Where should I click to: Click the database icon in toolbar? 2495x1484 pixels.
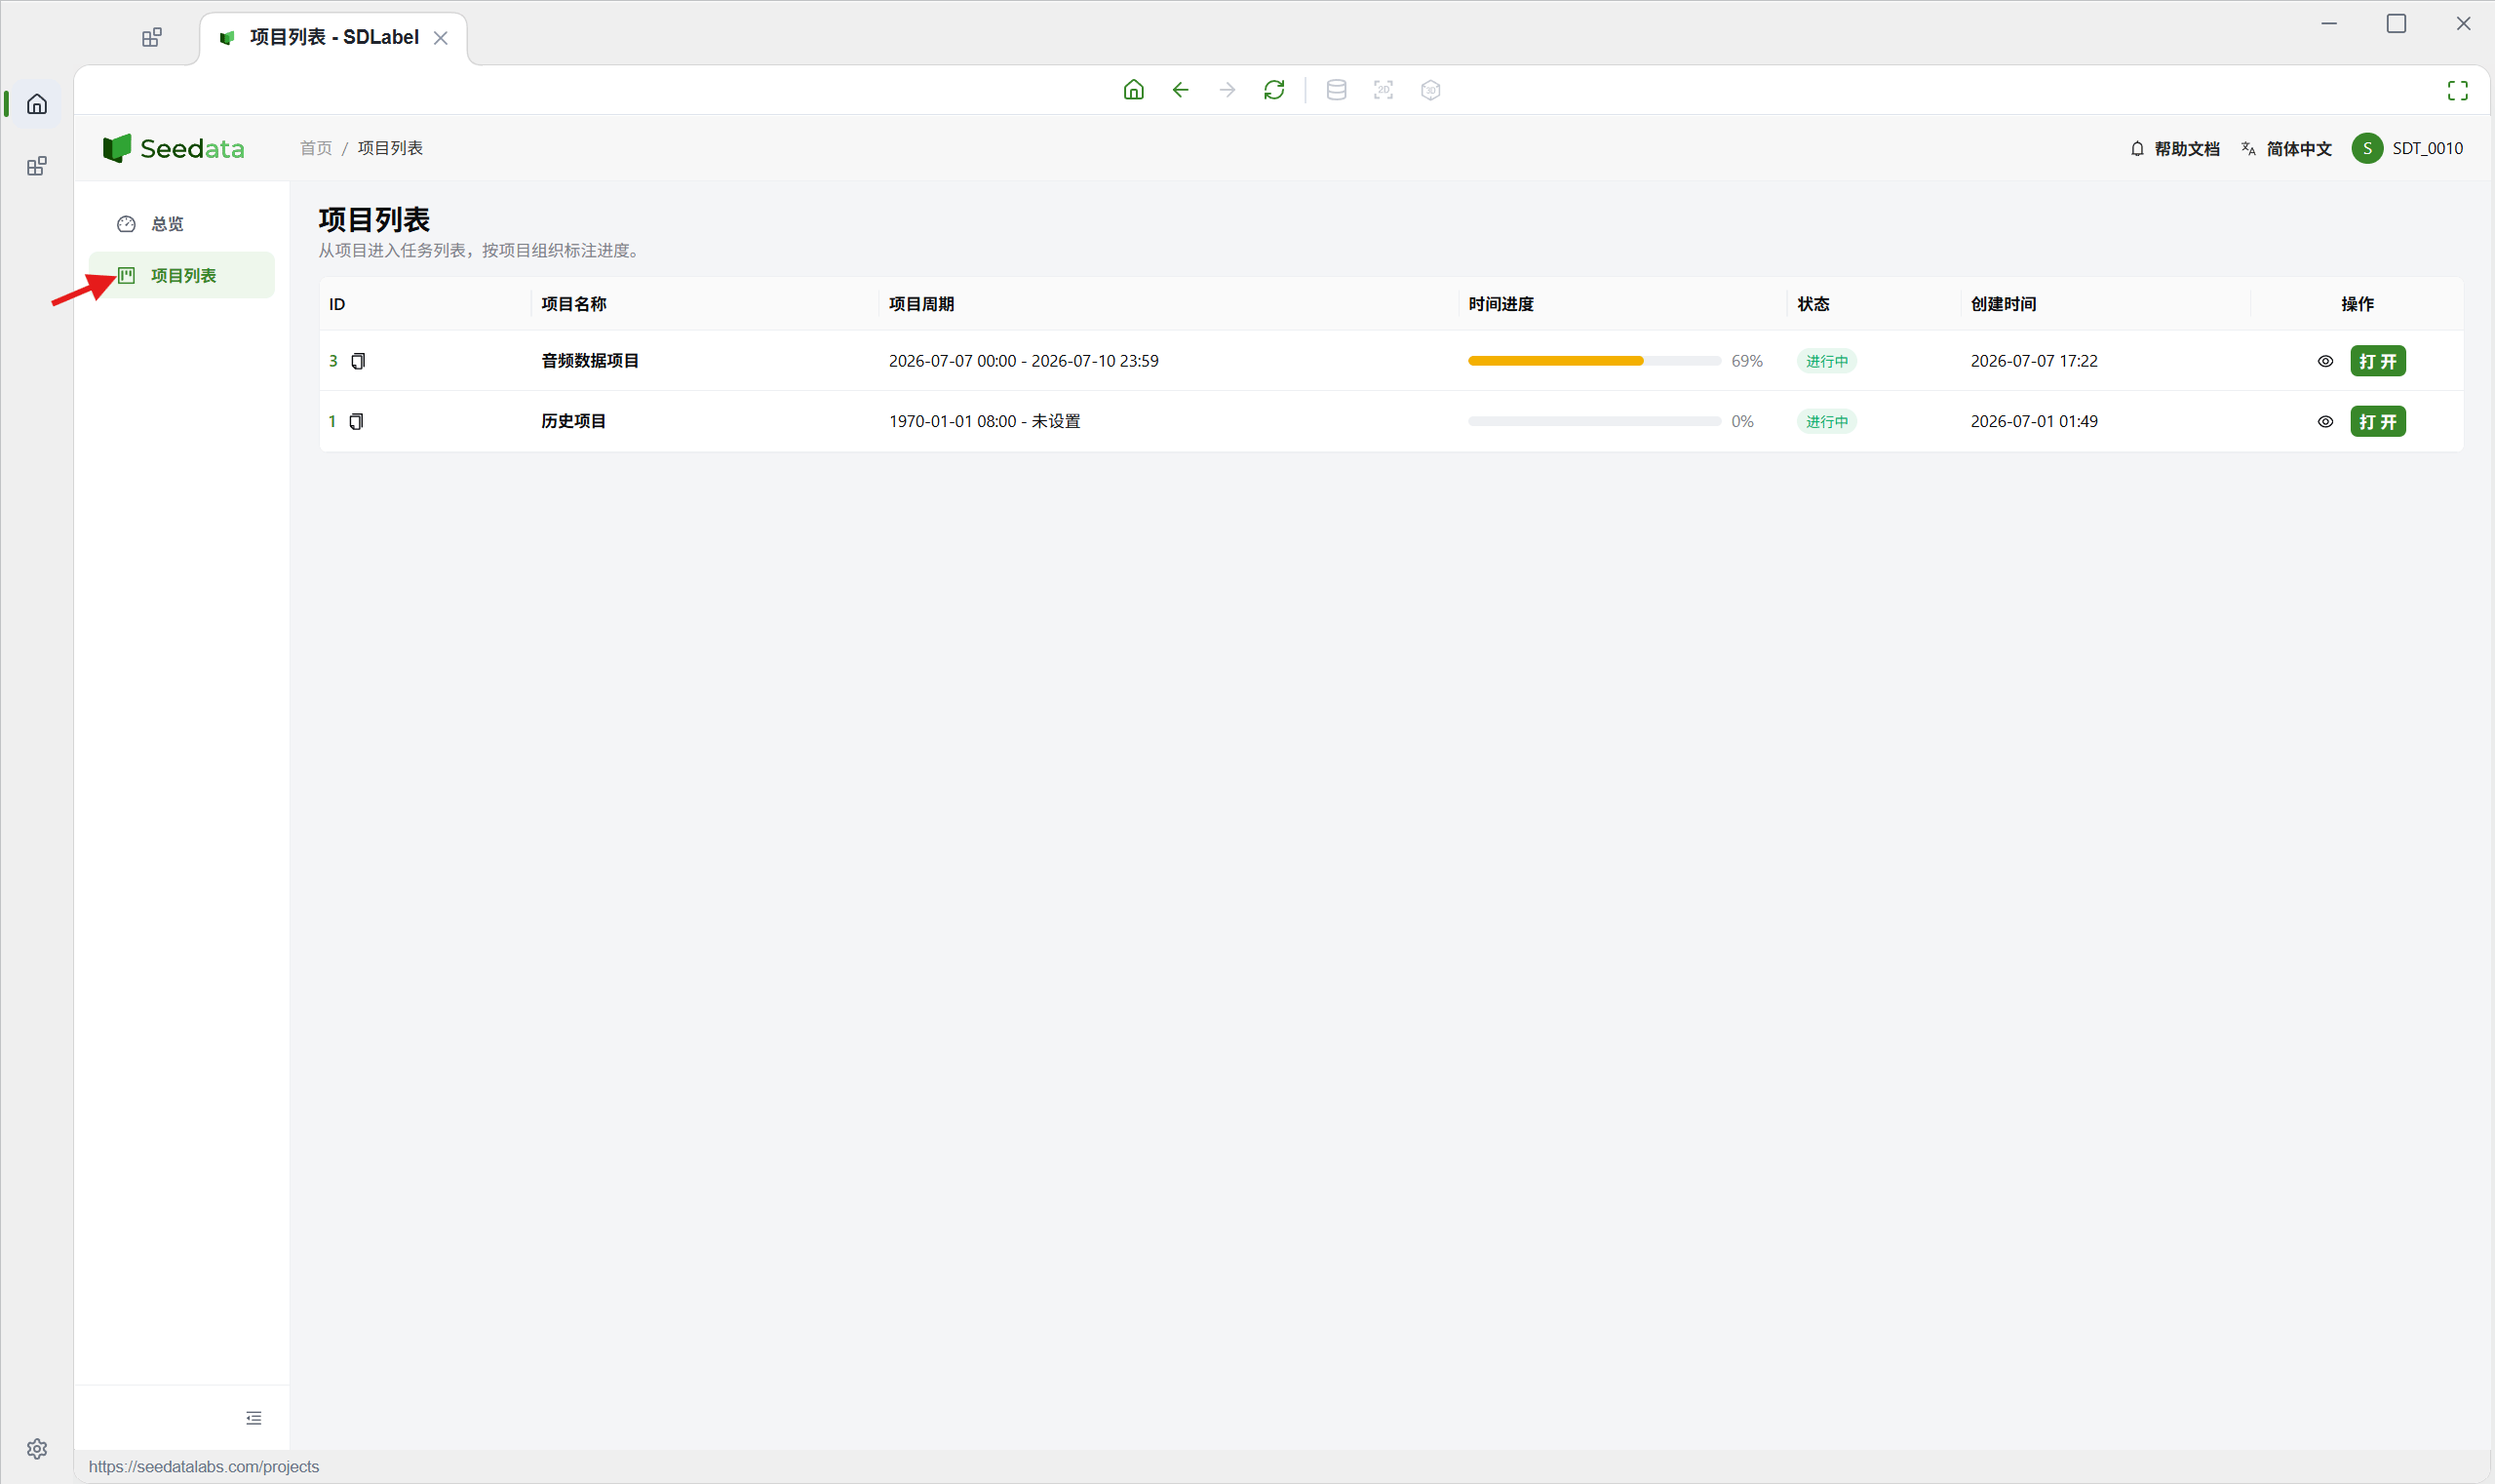pos(1336,90)
